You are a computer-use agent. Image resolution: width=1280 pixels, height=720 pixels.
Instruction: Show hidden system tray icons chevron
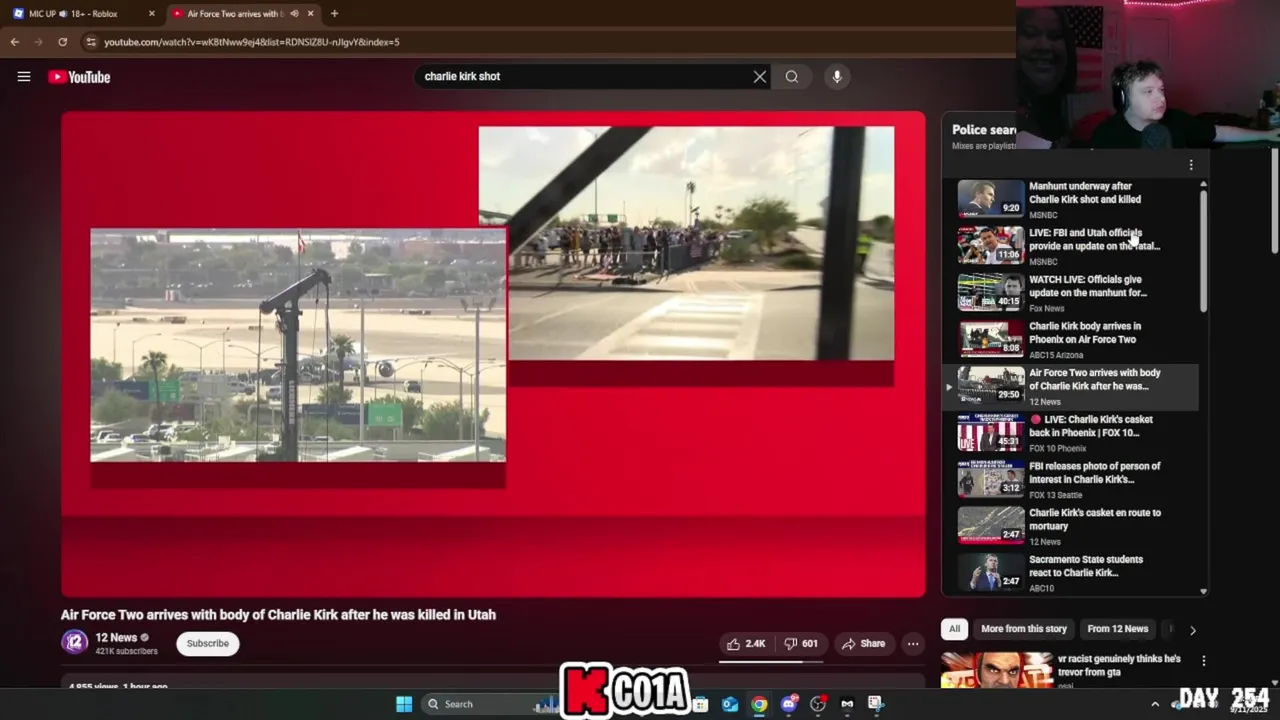coord(1155,704)
